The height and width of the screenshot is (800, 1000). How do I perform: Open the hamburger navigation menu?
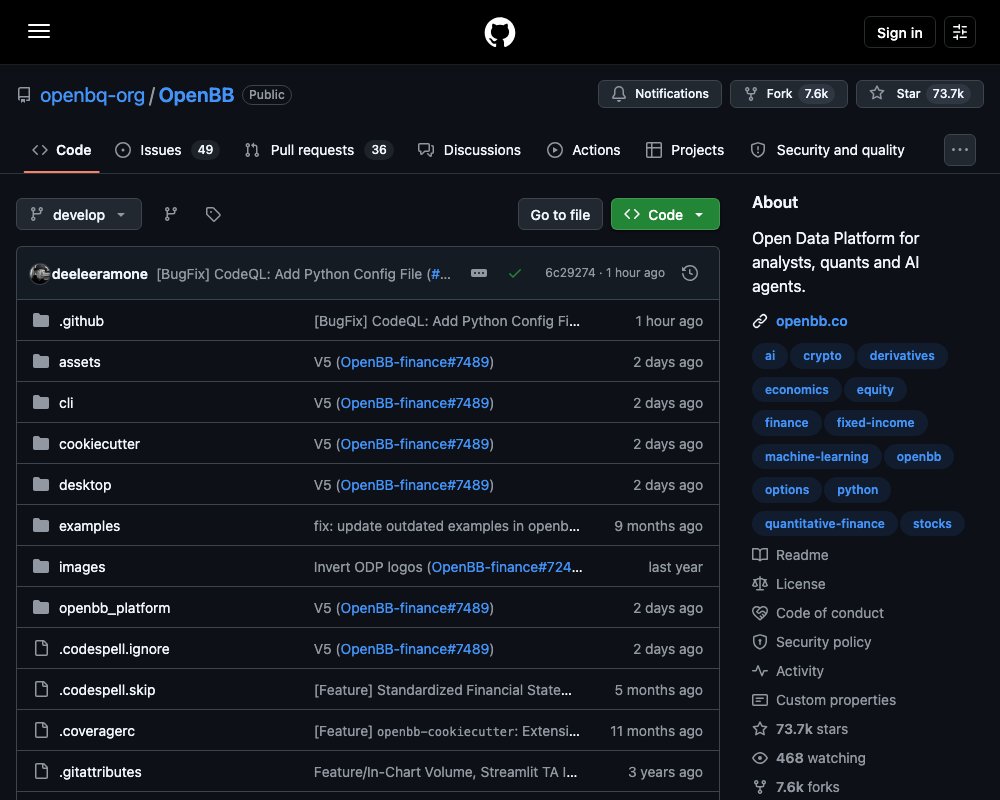39,31
